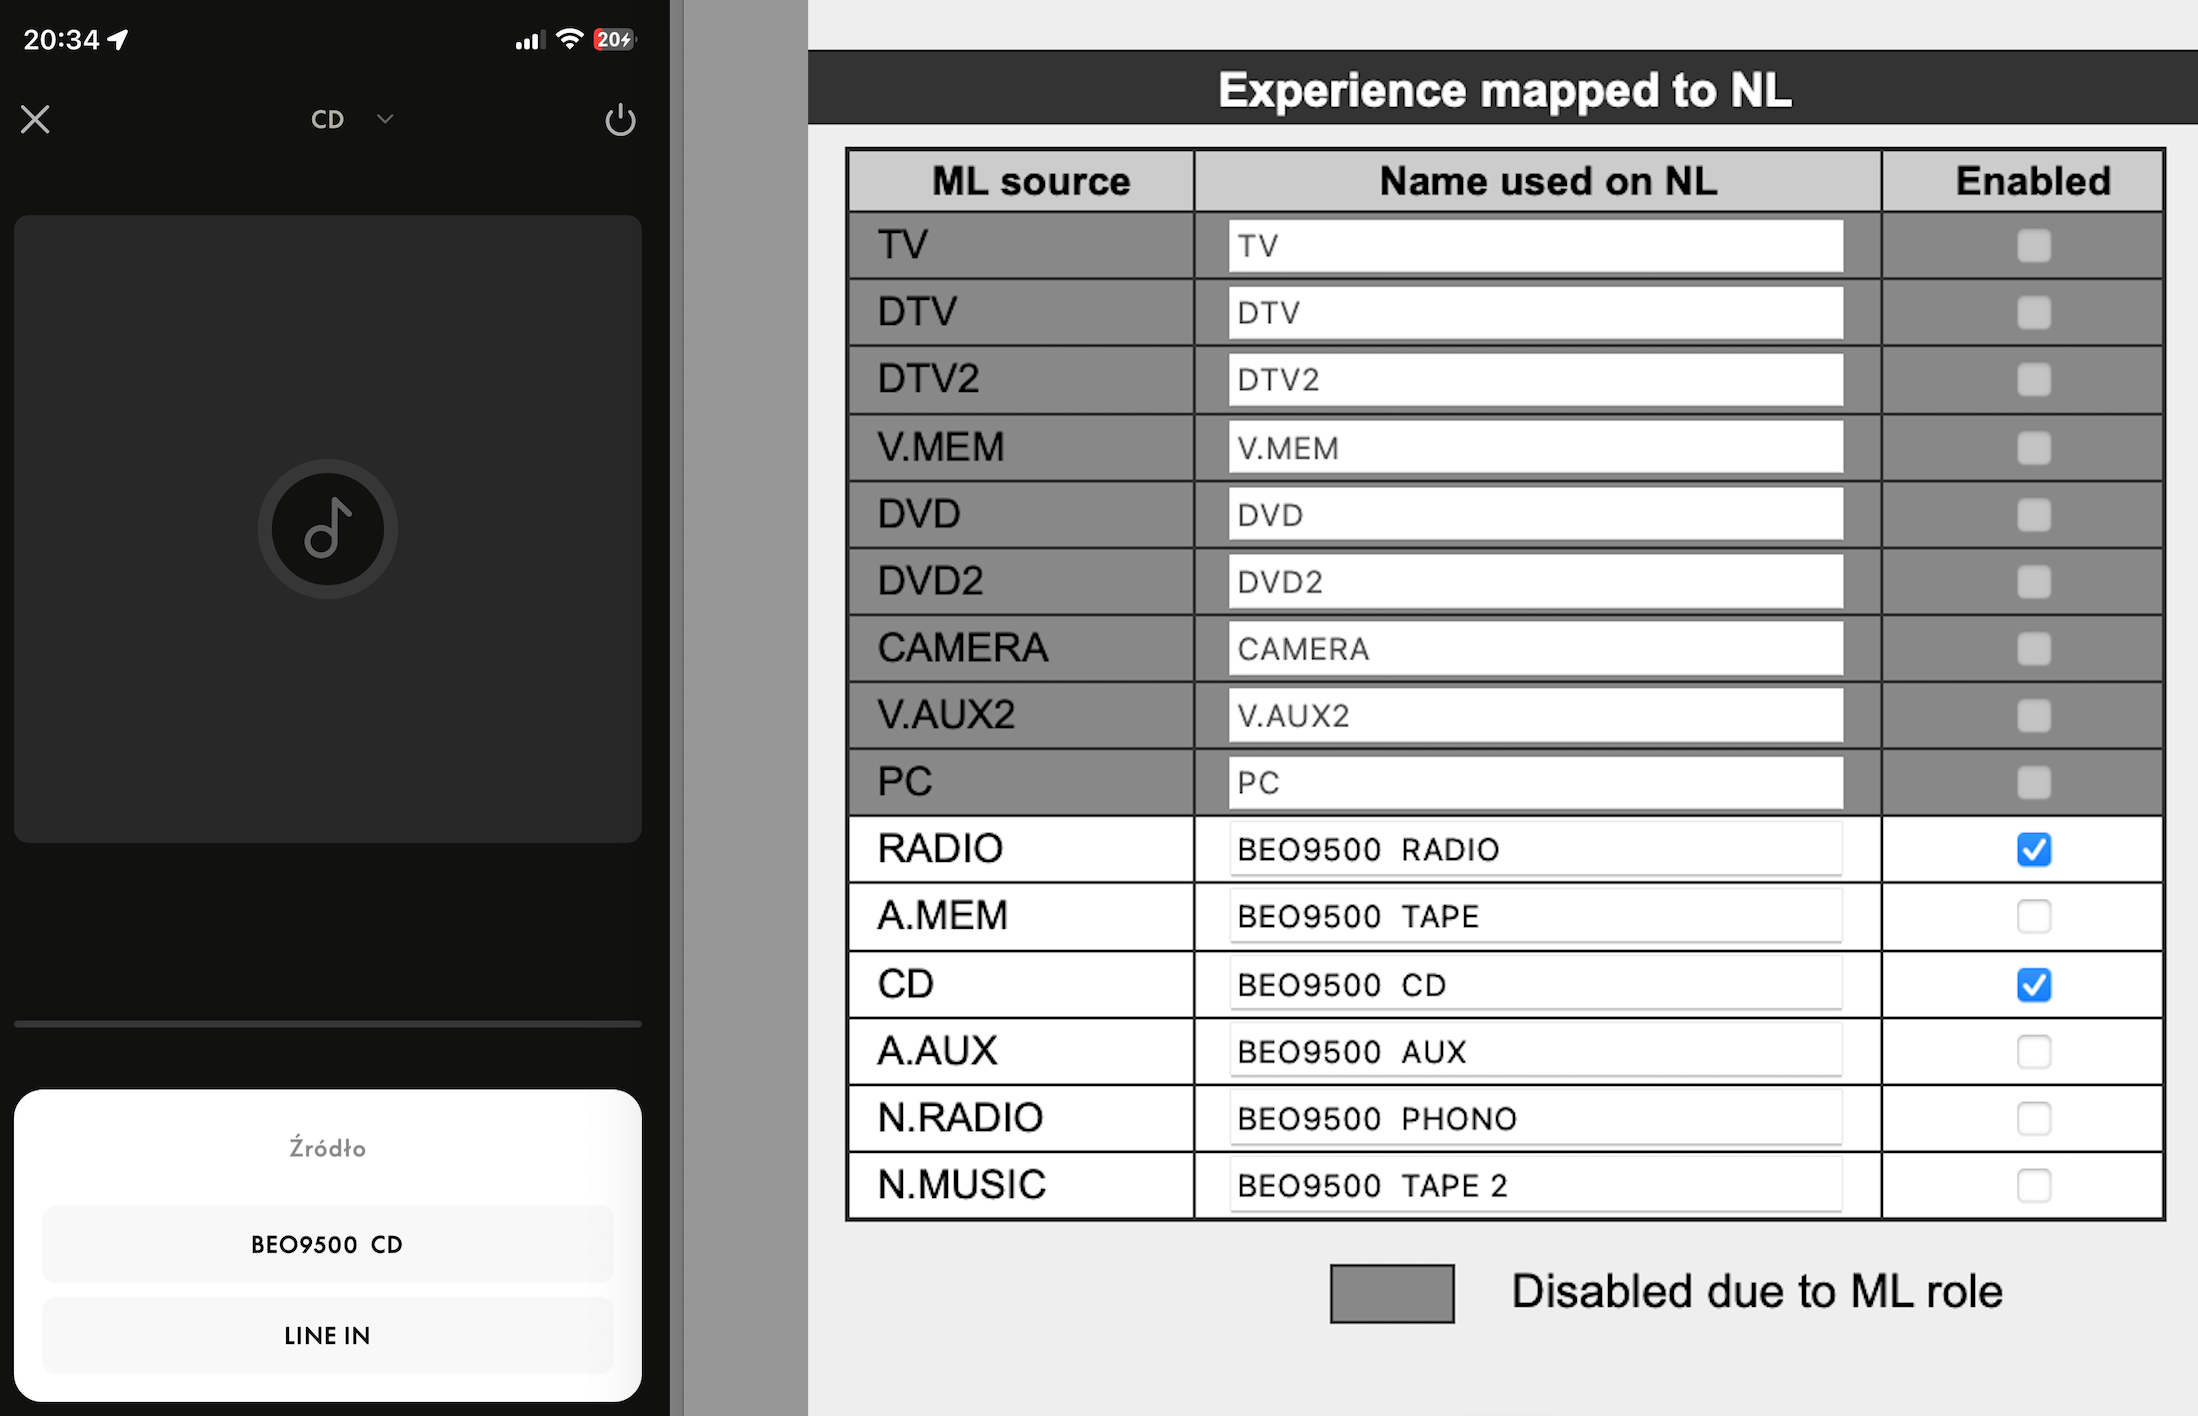Click the disabled DVD Enabled checkbox
Viewport: 2198px width, 1416px height.
point(2033,514)
